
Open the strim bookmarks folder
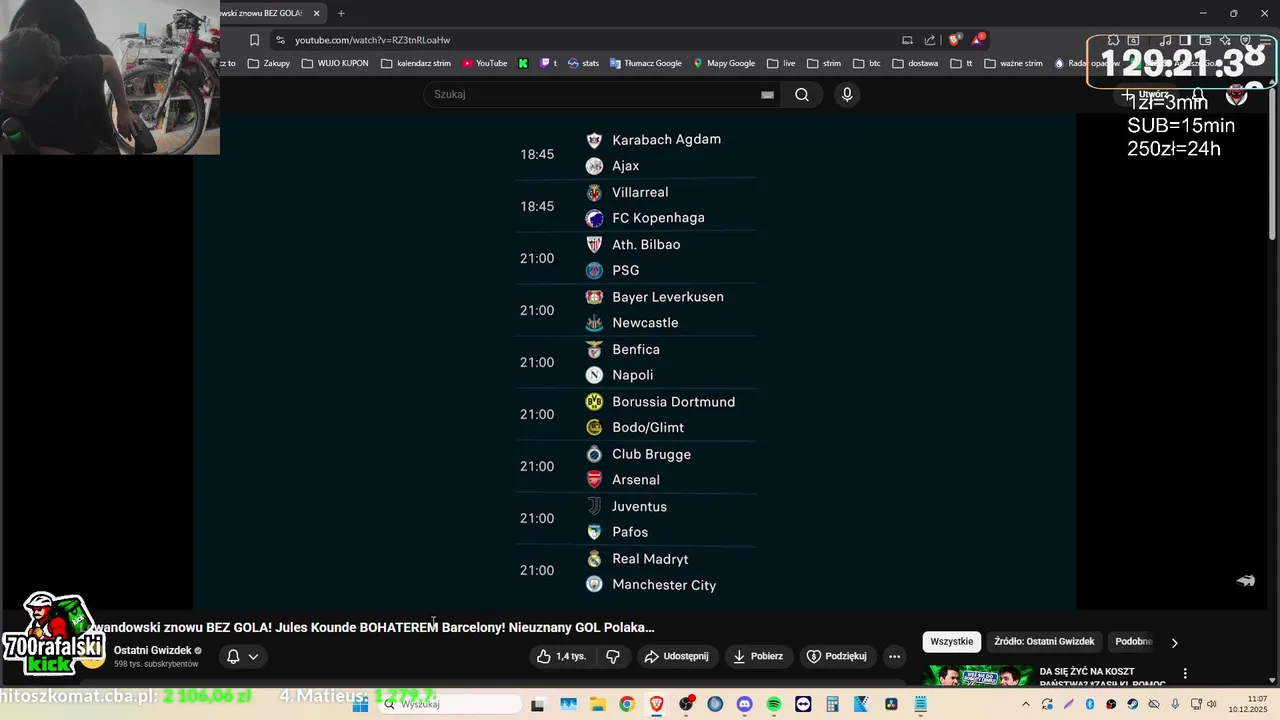point(824,63)
